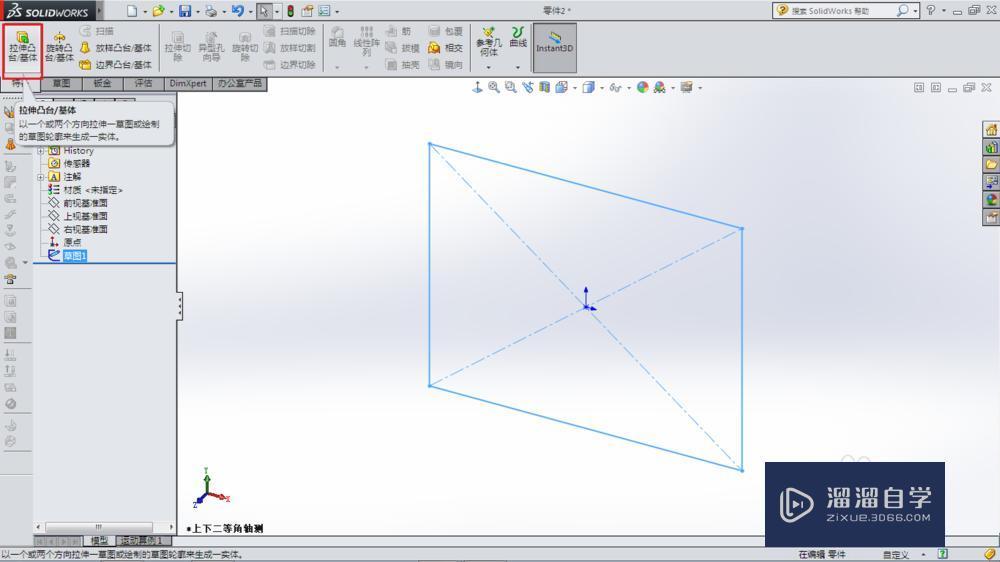Viewport: 1000px width, 562px height.
Task: Click the New document icon
Action: pyautogui.click(x=132, y=11)
